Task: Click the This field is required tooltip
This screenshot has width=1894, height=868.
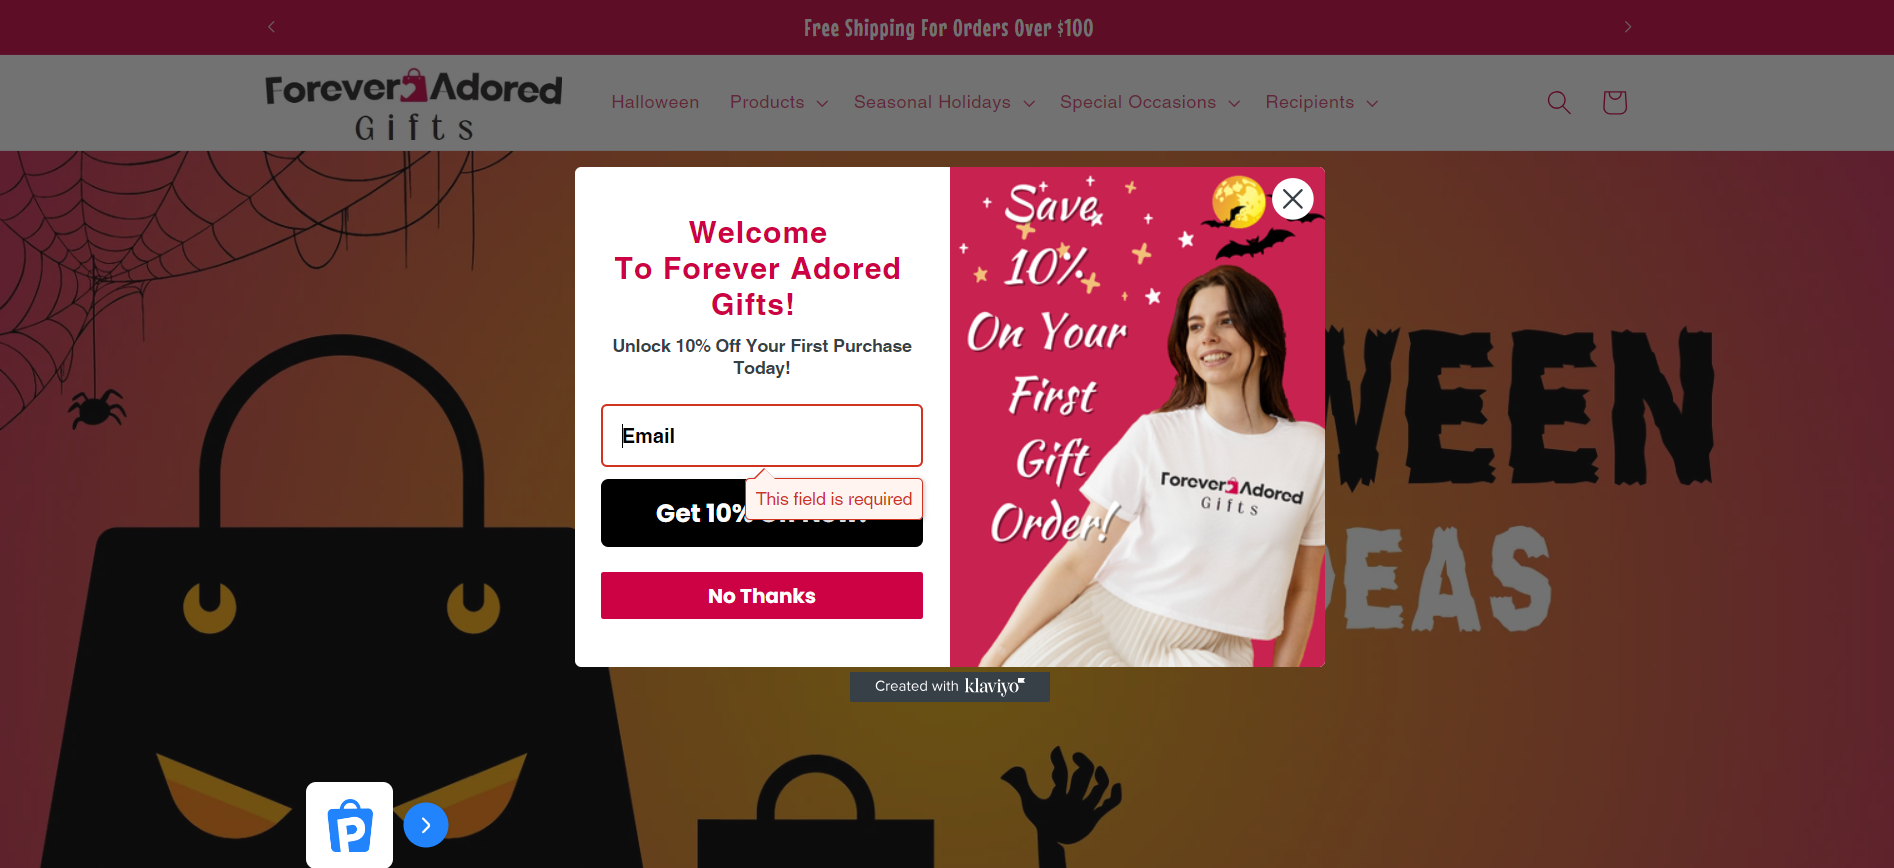Action: click(834, 499)
